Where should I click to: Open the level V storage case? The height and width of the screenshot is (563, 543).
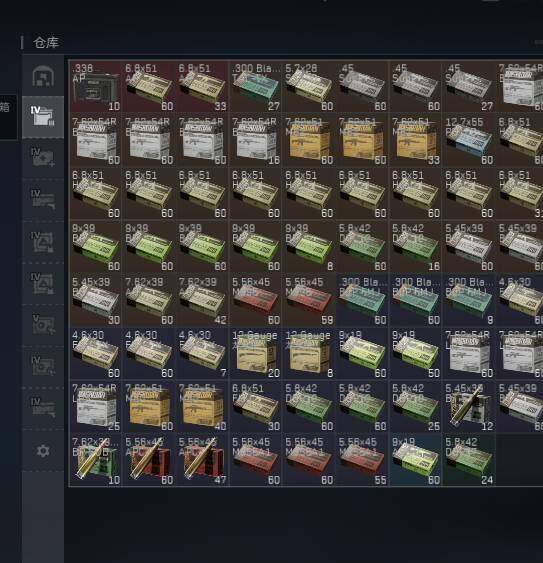(43, 325)
